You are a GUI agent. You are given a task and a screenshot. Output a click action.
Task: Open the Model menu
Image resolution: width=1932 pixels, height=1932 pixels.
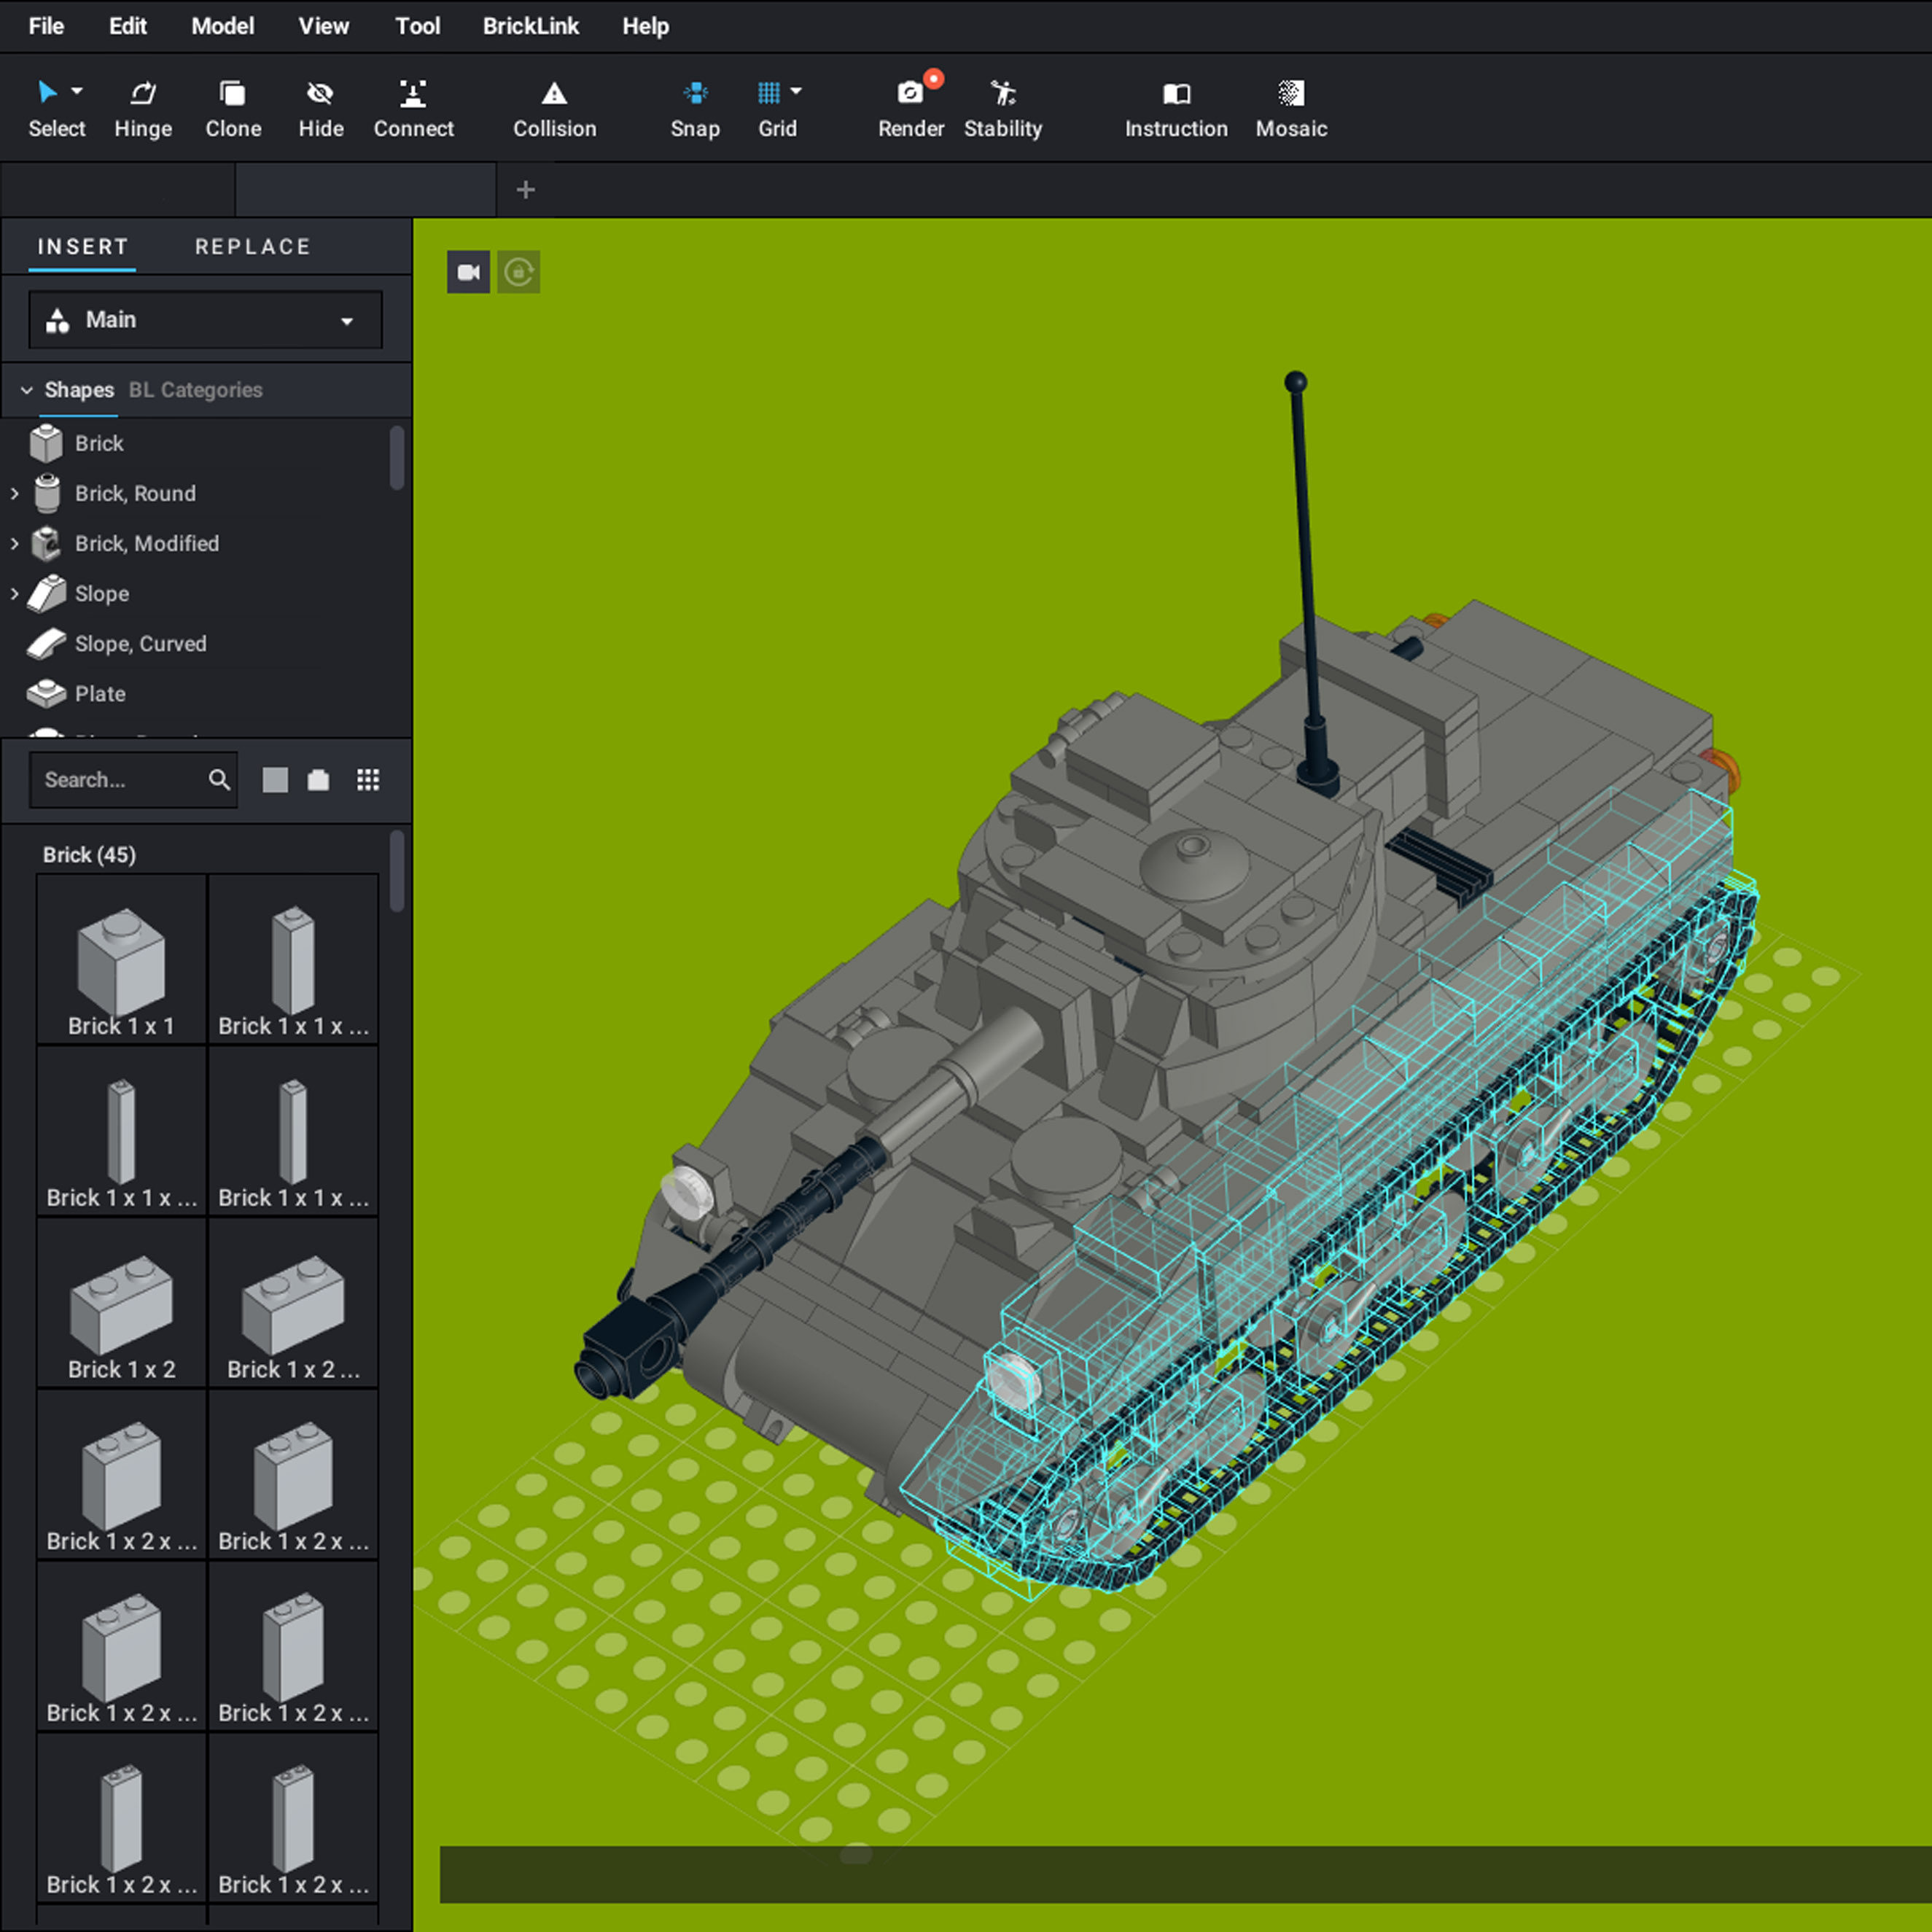(222, 26)
